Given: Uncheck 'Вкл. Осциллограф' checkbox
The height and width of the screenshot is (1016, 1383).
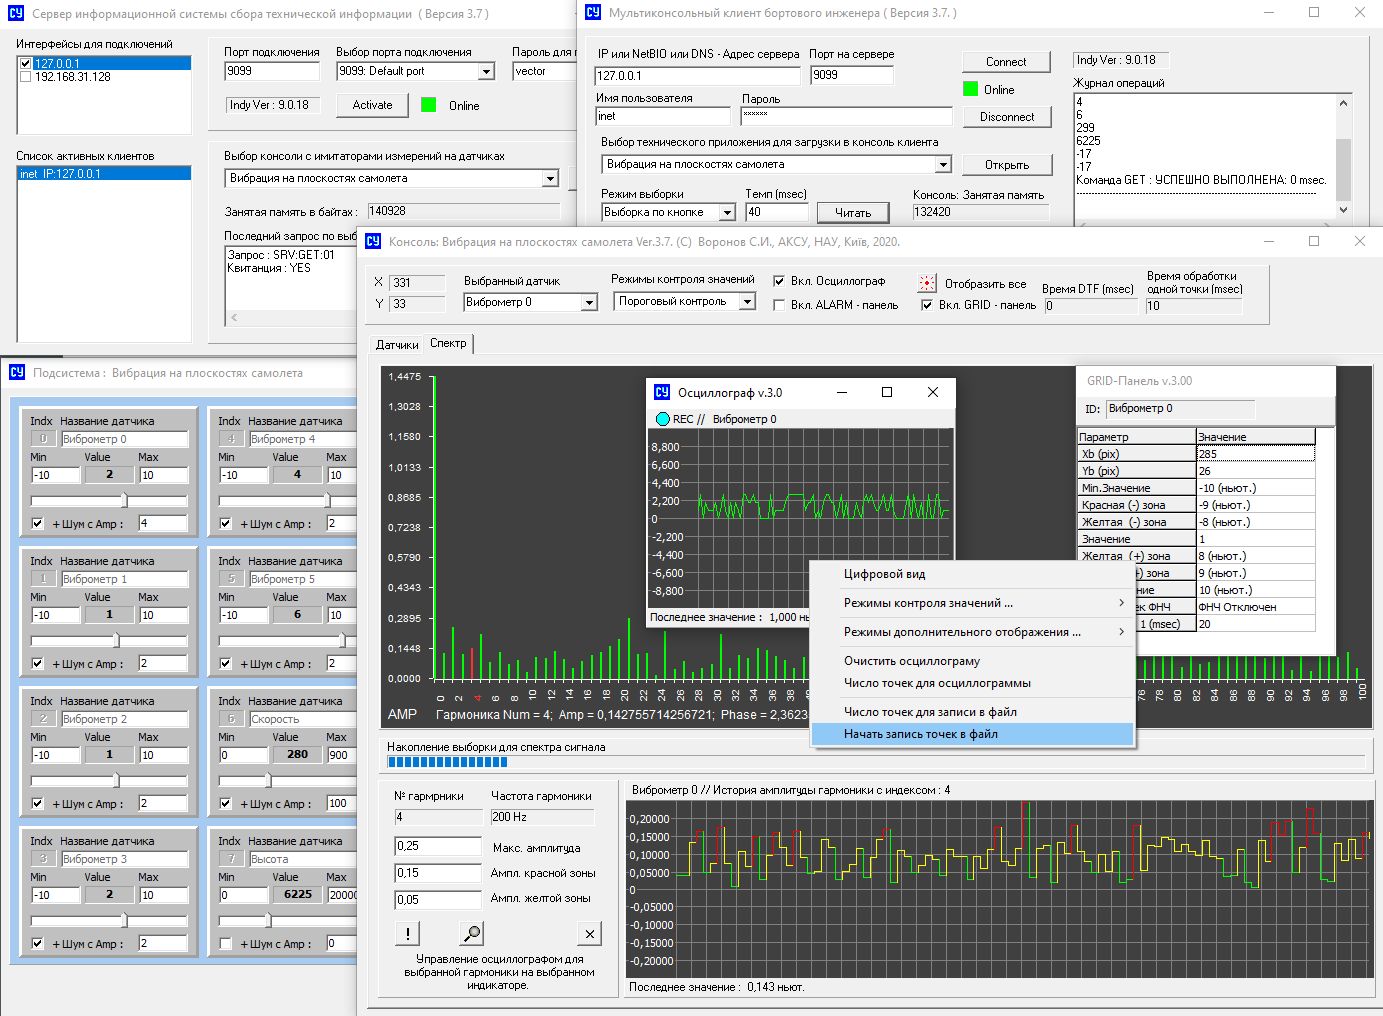Looking at the screenshot, I should pyautogui.click(x=779, y=281).
